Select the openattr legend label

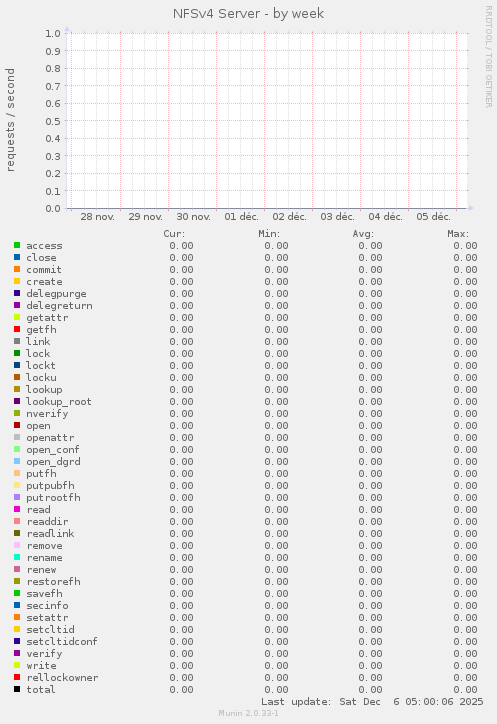(x=50, y=438)
